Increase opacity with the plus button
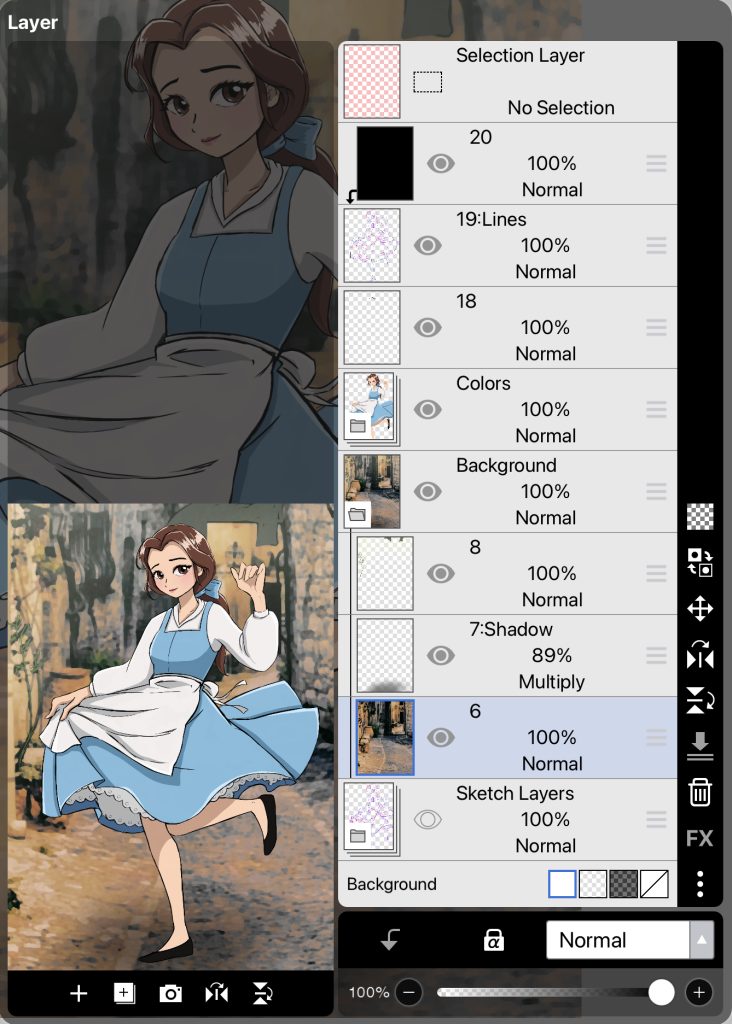 coord(699,992)
